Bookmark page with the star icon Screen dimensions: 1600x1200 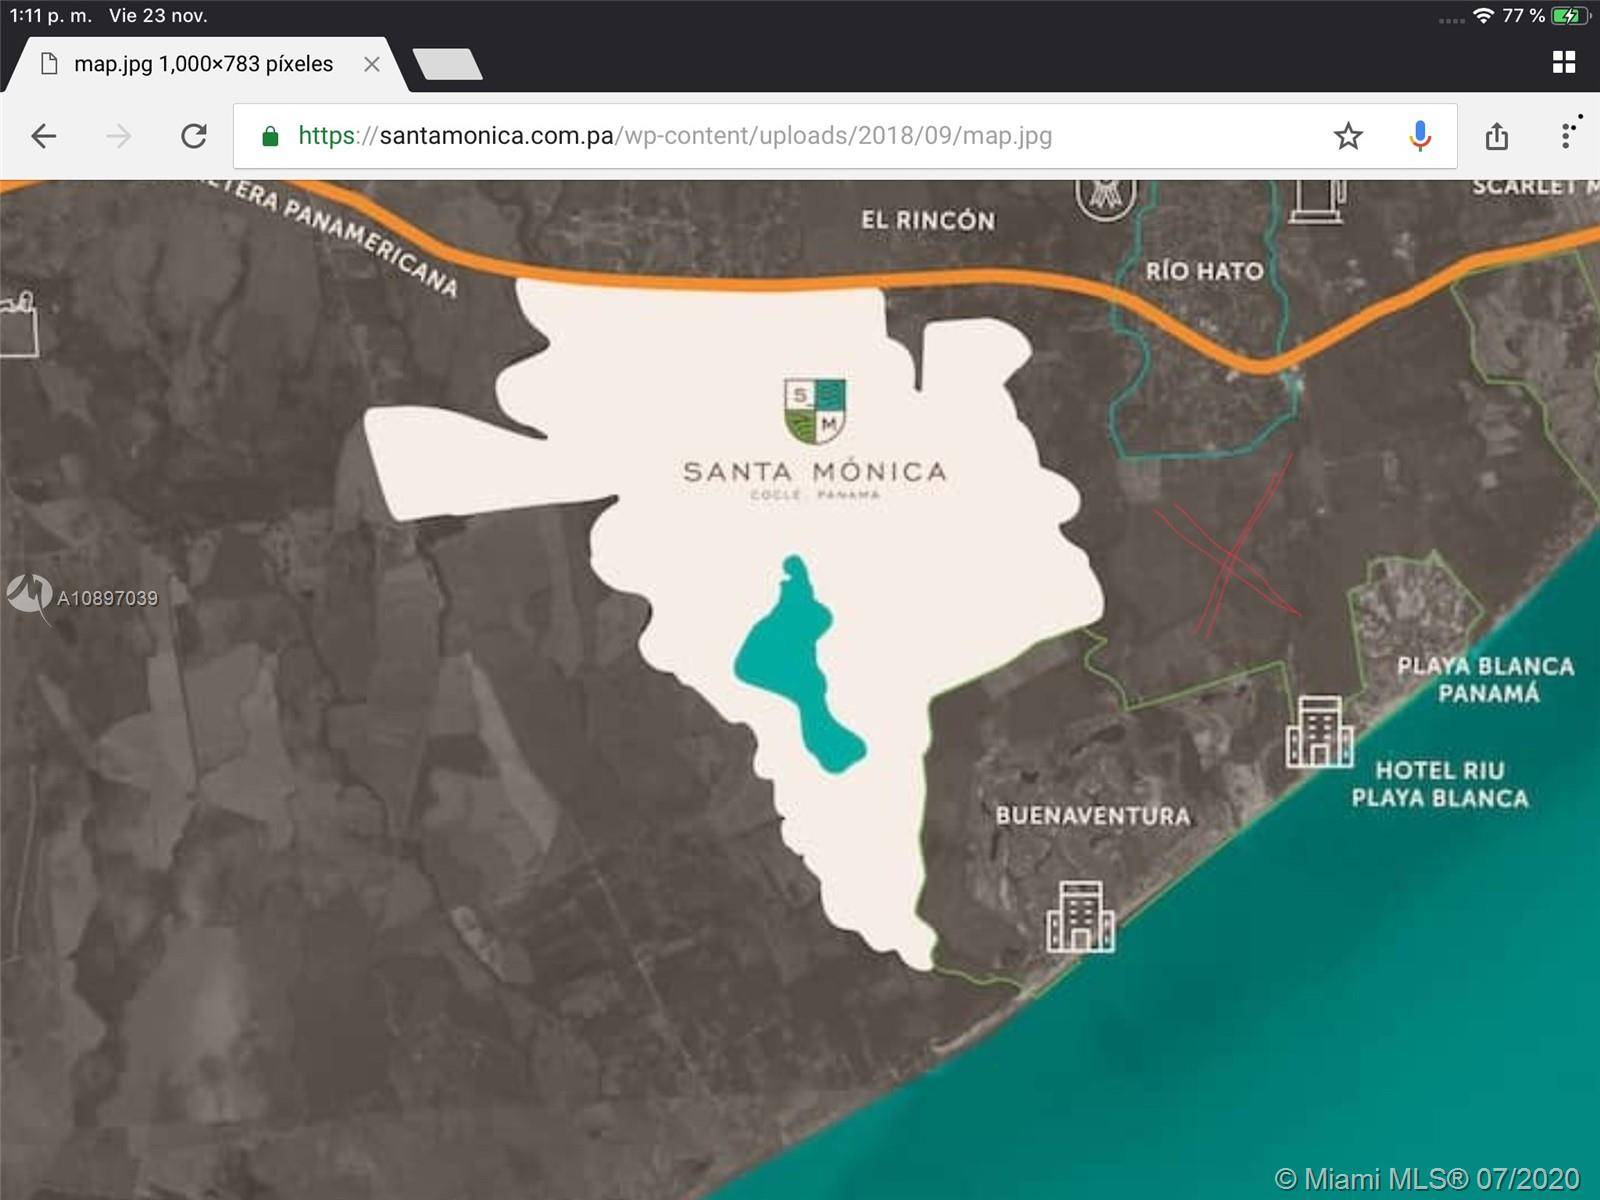pos(1348,136)
